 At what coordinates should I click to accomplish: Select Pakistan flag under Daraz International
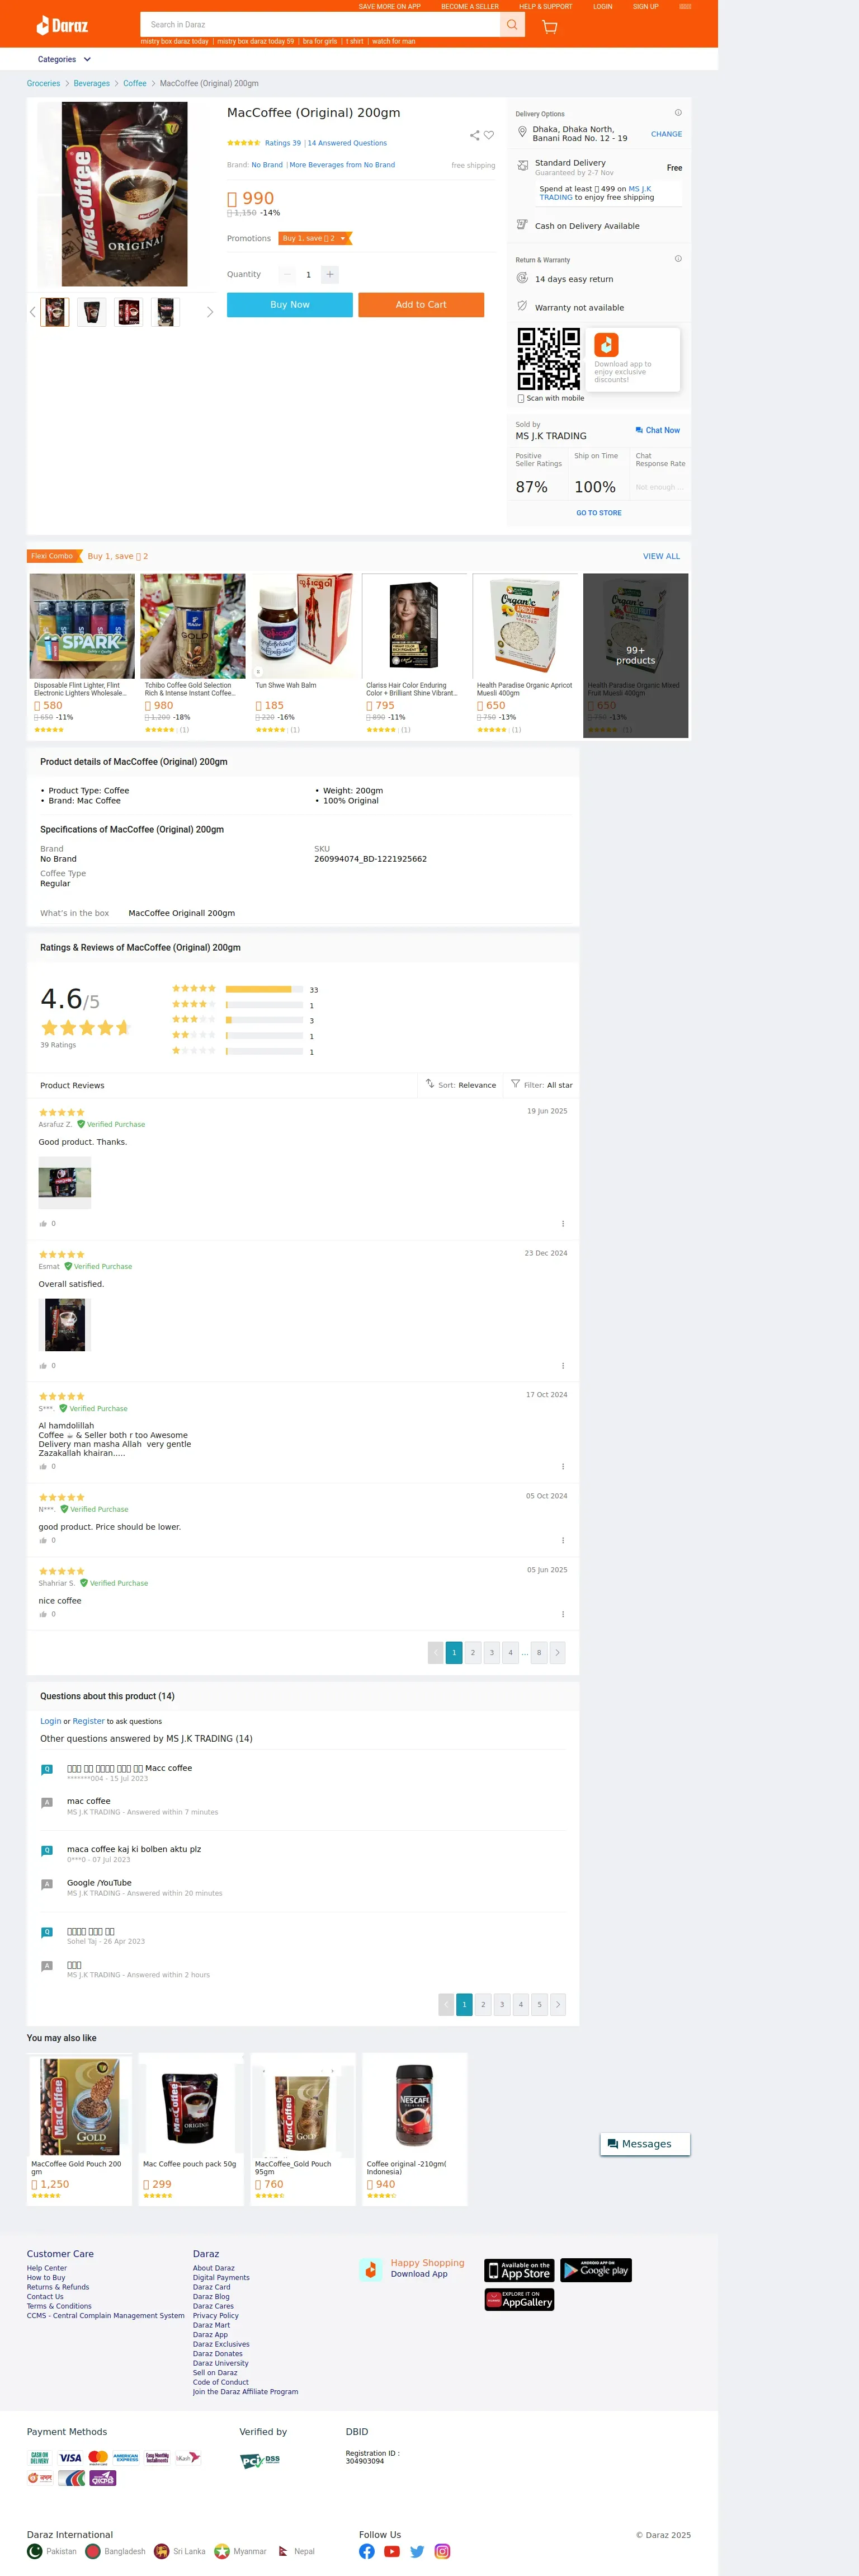(35, 2551)
